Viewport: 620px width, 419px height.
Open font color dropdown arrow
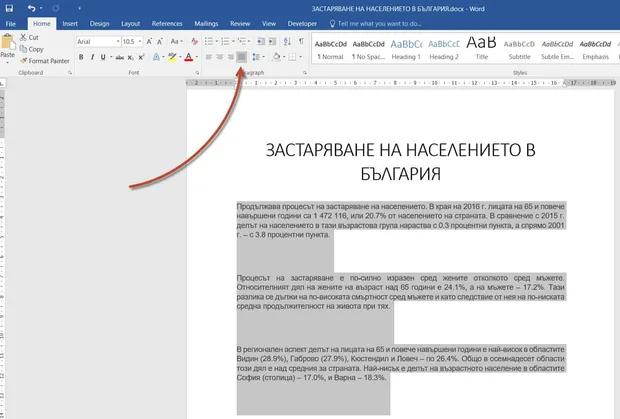click(197, 57)
